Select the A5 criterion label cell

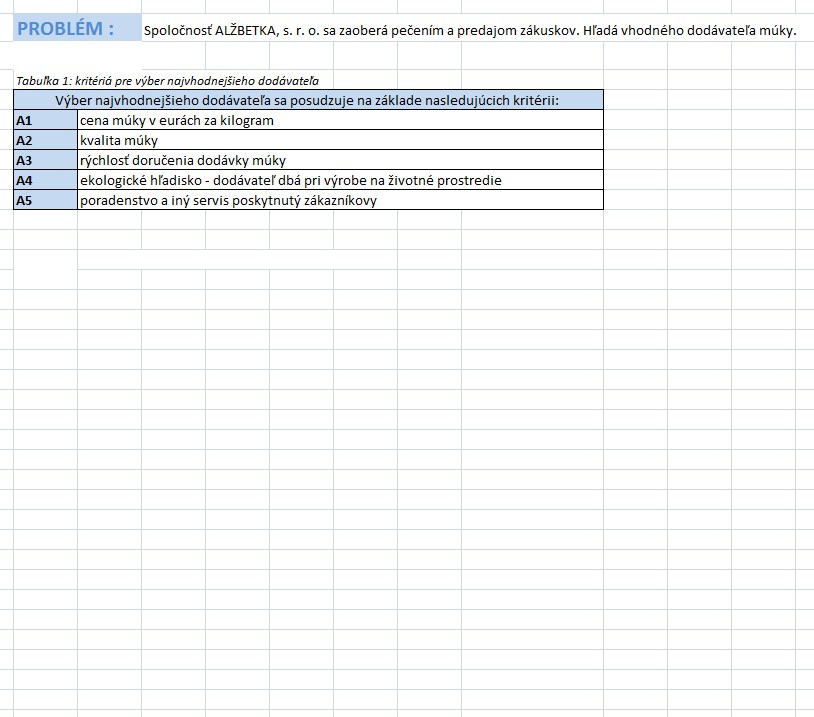pyautogui.click(x=45, y=200)
